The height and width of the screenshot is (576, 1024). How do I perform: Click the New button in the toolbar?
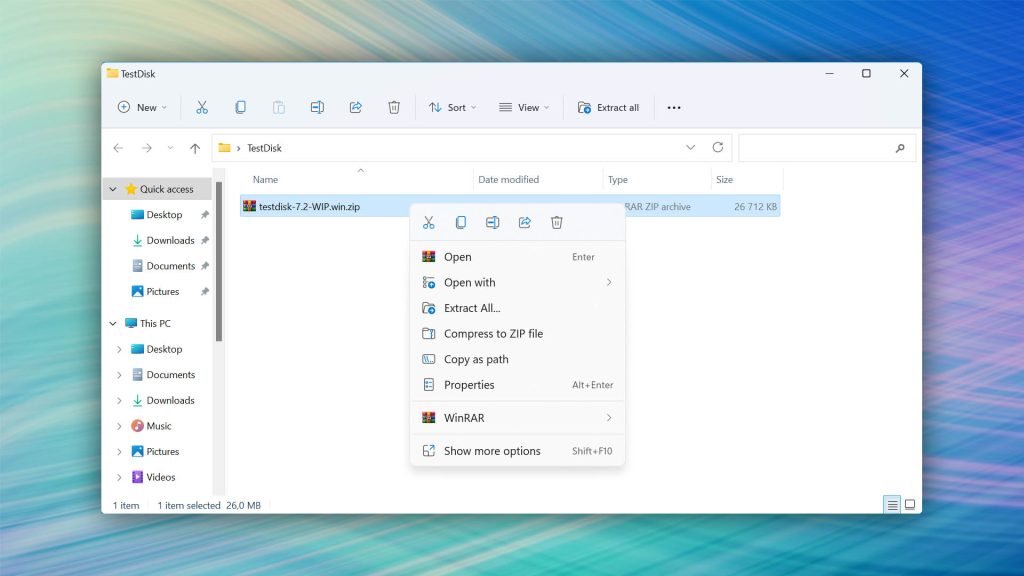coord(142,107)
